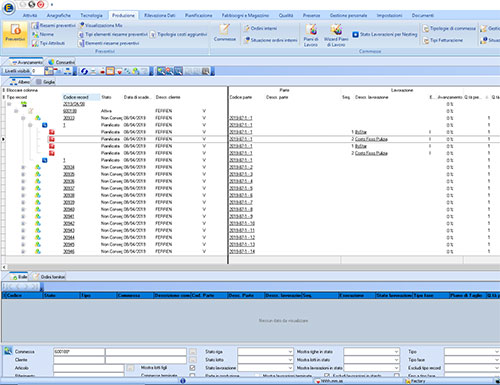Open Tipi elementi riesame preventivi
The image size is (500, 385).
tap(113, 34)
